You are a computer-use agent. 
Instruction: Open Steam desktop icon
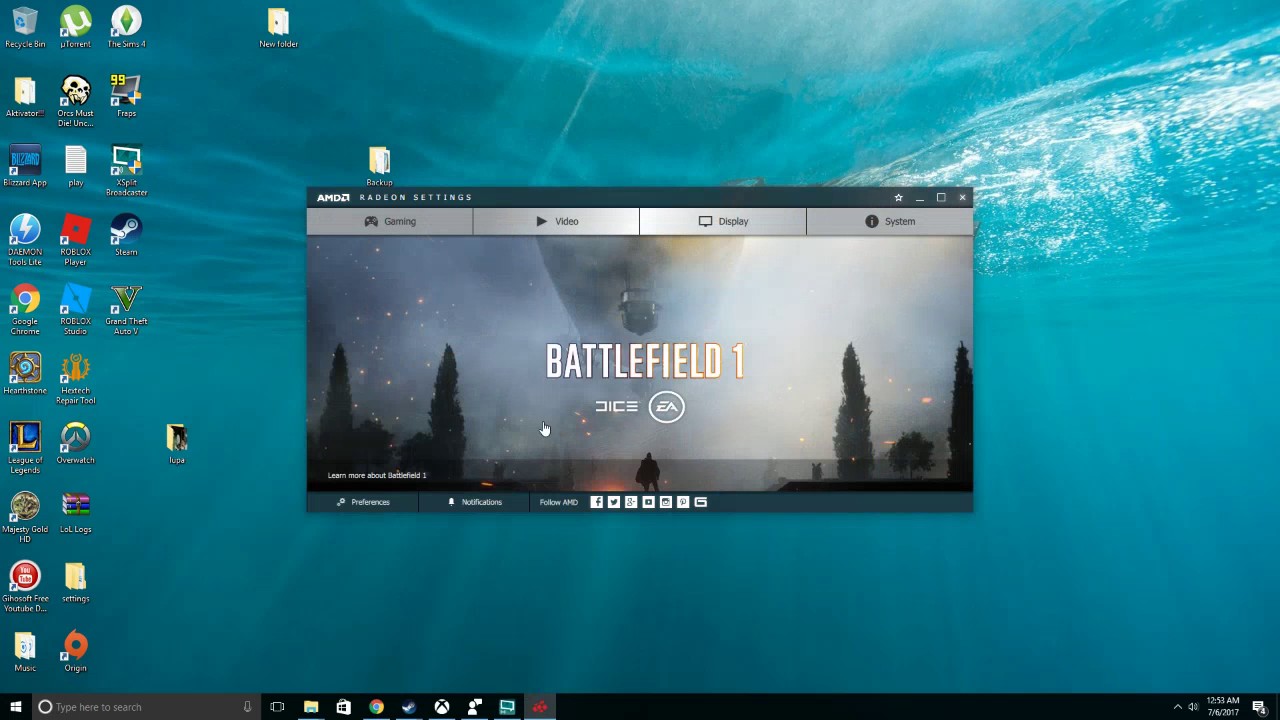click(126, 235)
